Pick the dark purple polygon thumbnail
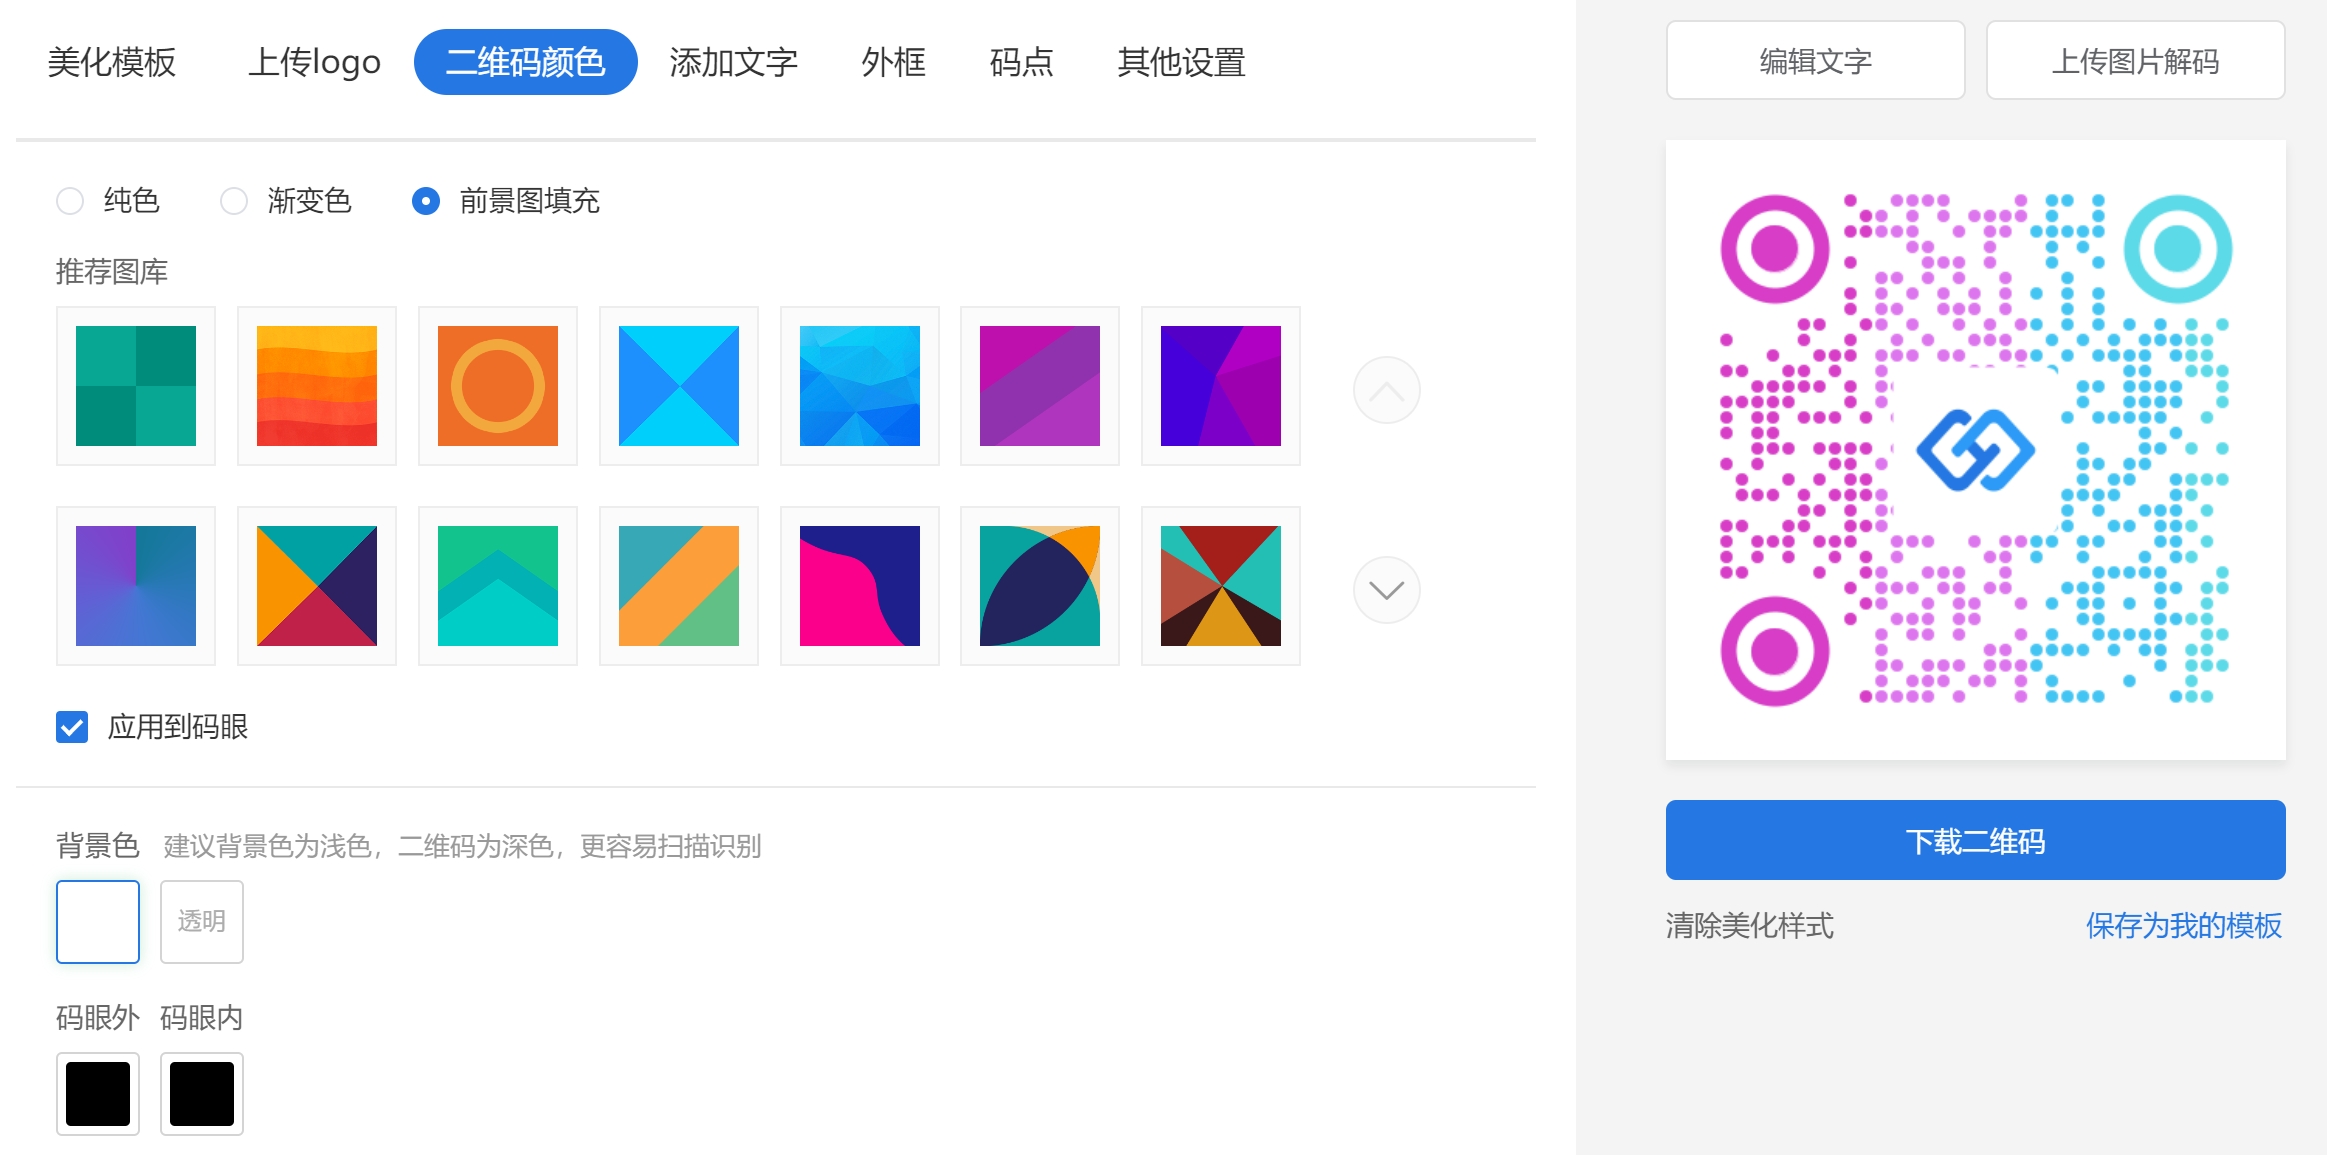The width and height of the screenshot is (2327, 1155). tap(1221, 386)
